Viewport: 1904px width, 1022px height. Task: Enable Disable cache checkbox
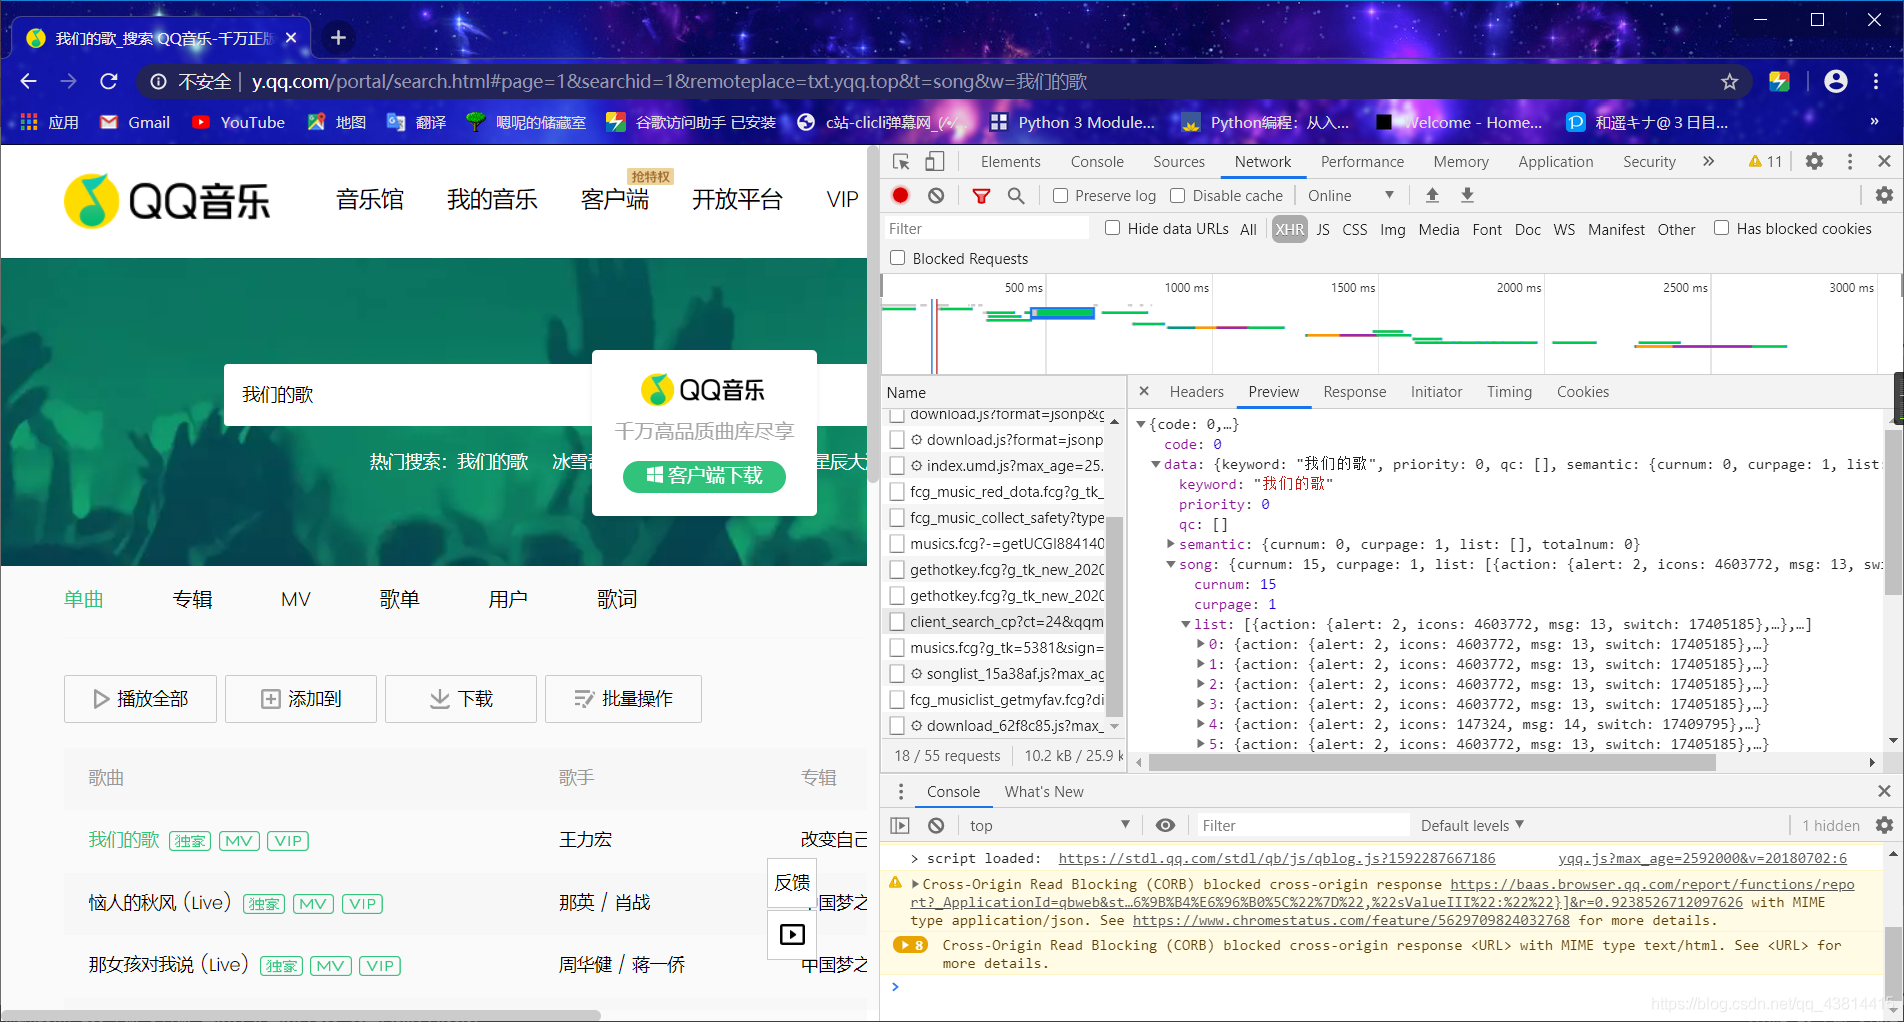tap(1178, 196)
